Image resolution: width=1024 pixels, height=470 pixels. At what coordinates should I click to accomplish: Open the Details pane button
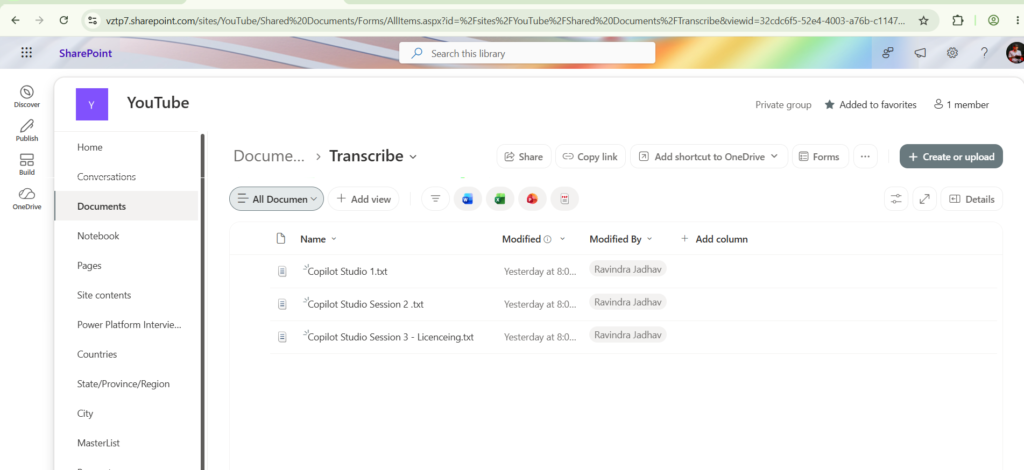[971, 199]
